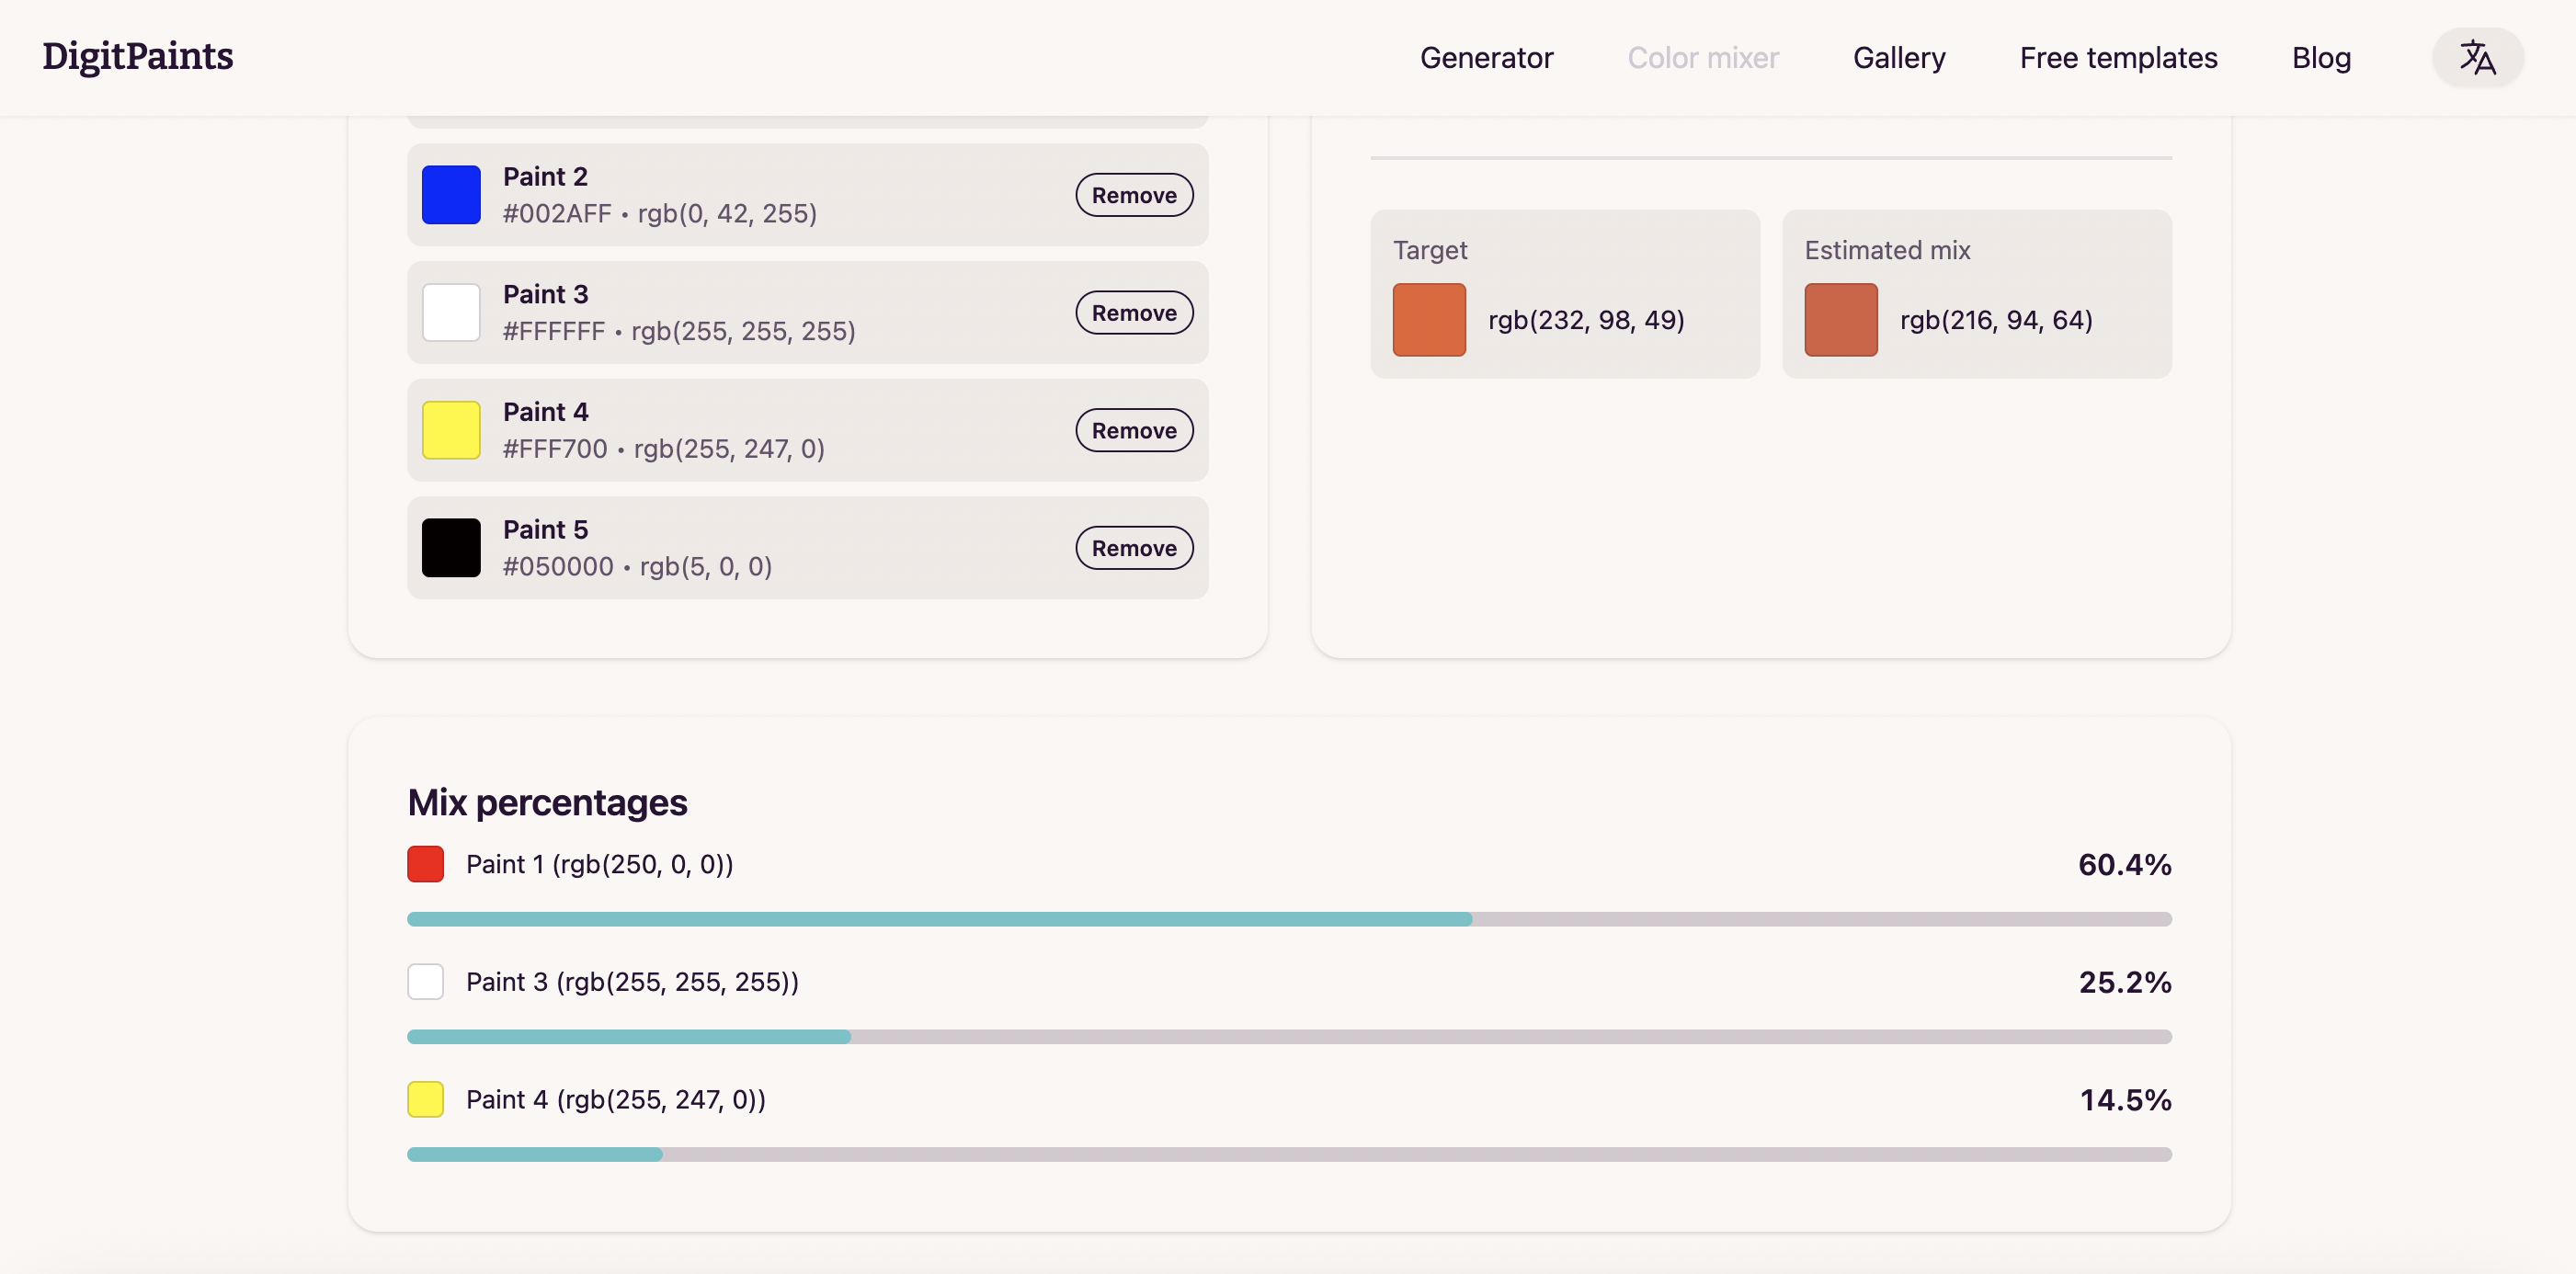Viewport: 2576px width, 1274px height.
Task: Open the language translation icon
Action: pos(2478,57)
